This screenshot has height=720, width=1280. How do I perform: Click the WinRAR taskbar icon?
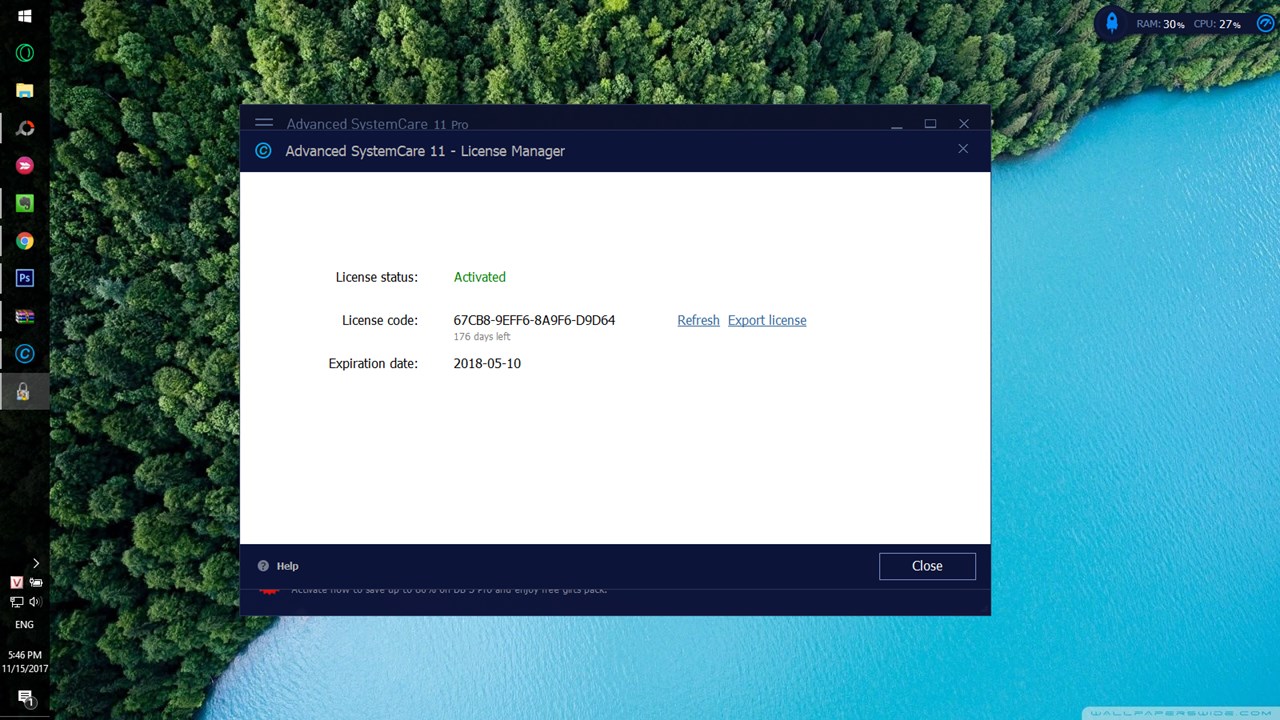click(25, 316)
